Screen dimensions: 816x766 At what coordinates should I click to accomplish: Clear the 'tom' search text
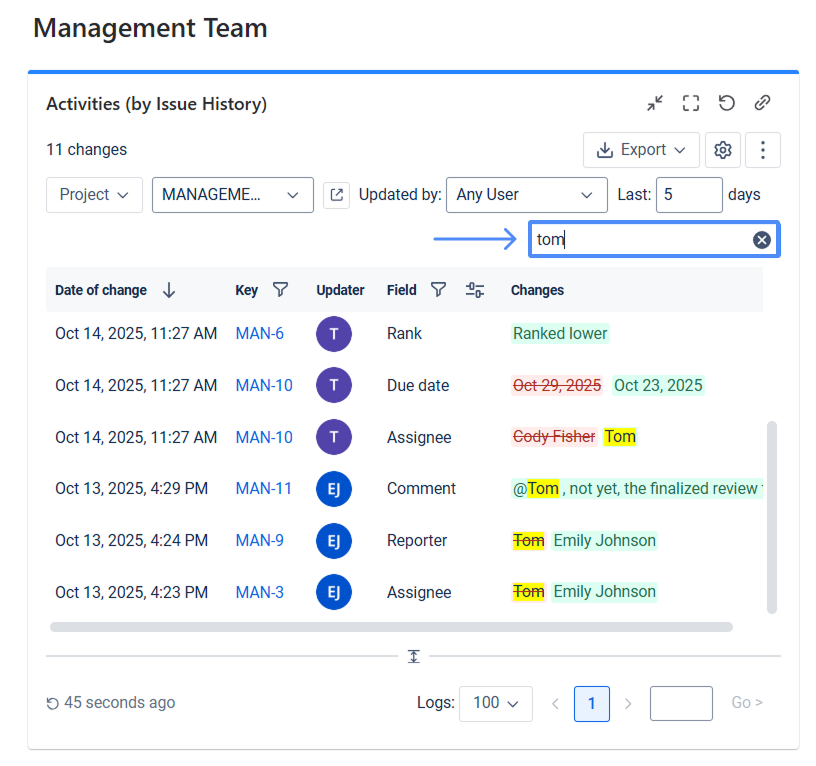[x=761, y=239]
